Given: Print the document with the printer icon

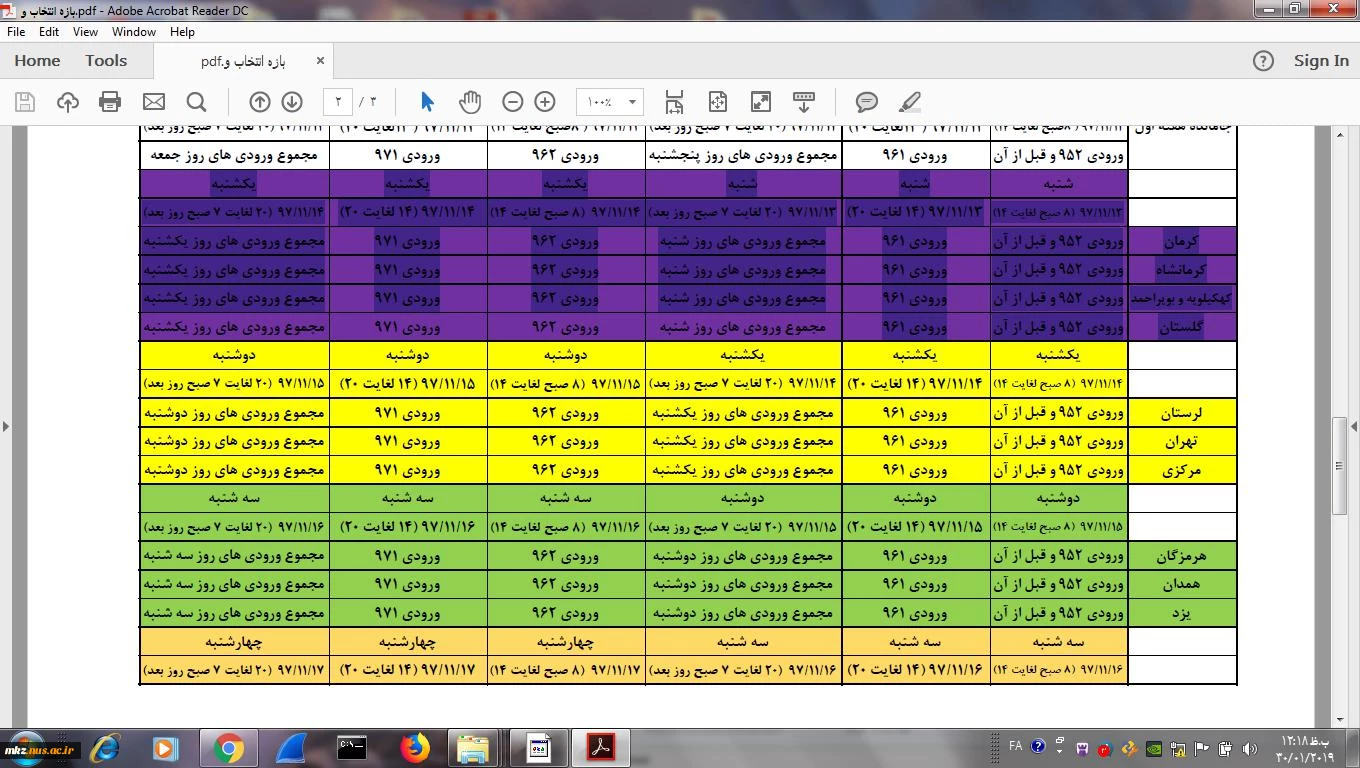Looking at the screenshot, I should pos(111,102).
